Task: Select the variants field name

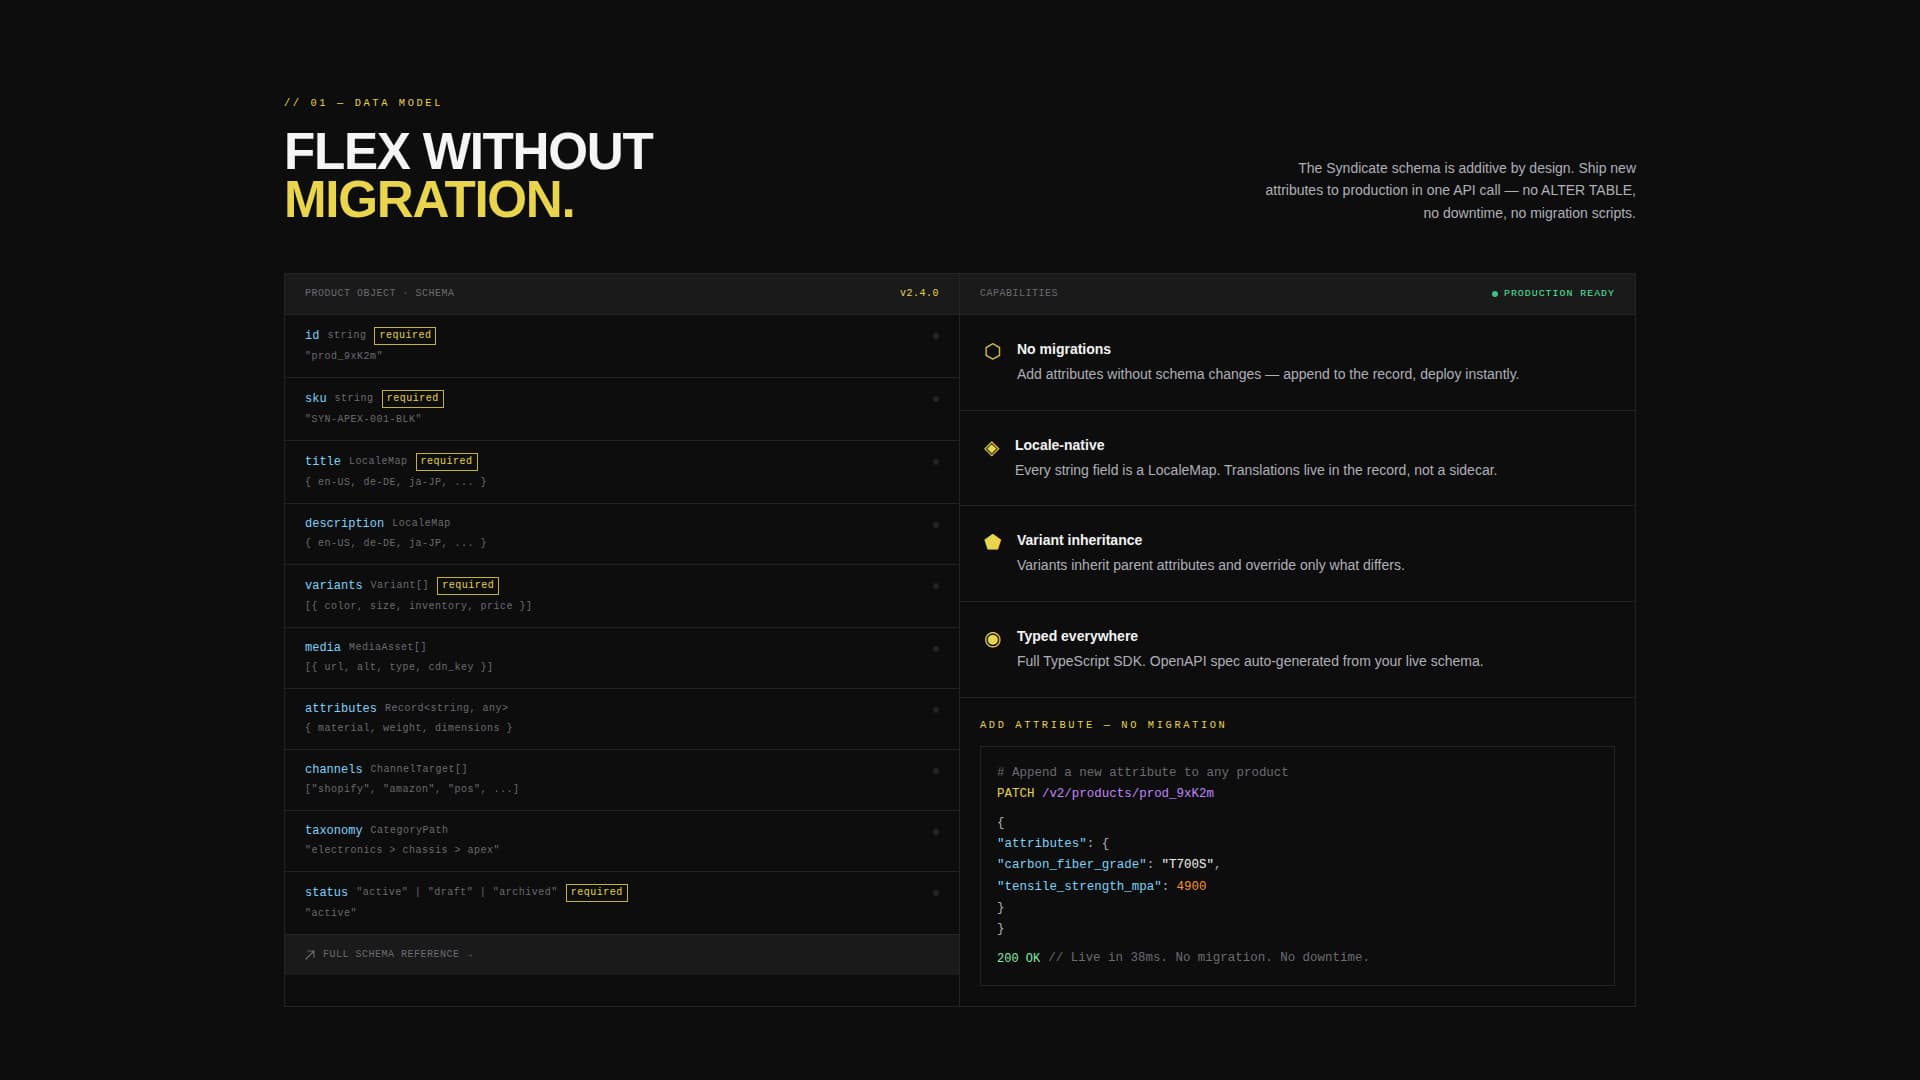Action: 333,585
